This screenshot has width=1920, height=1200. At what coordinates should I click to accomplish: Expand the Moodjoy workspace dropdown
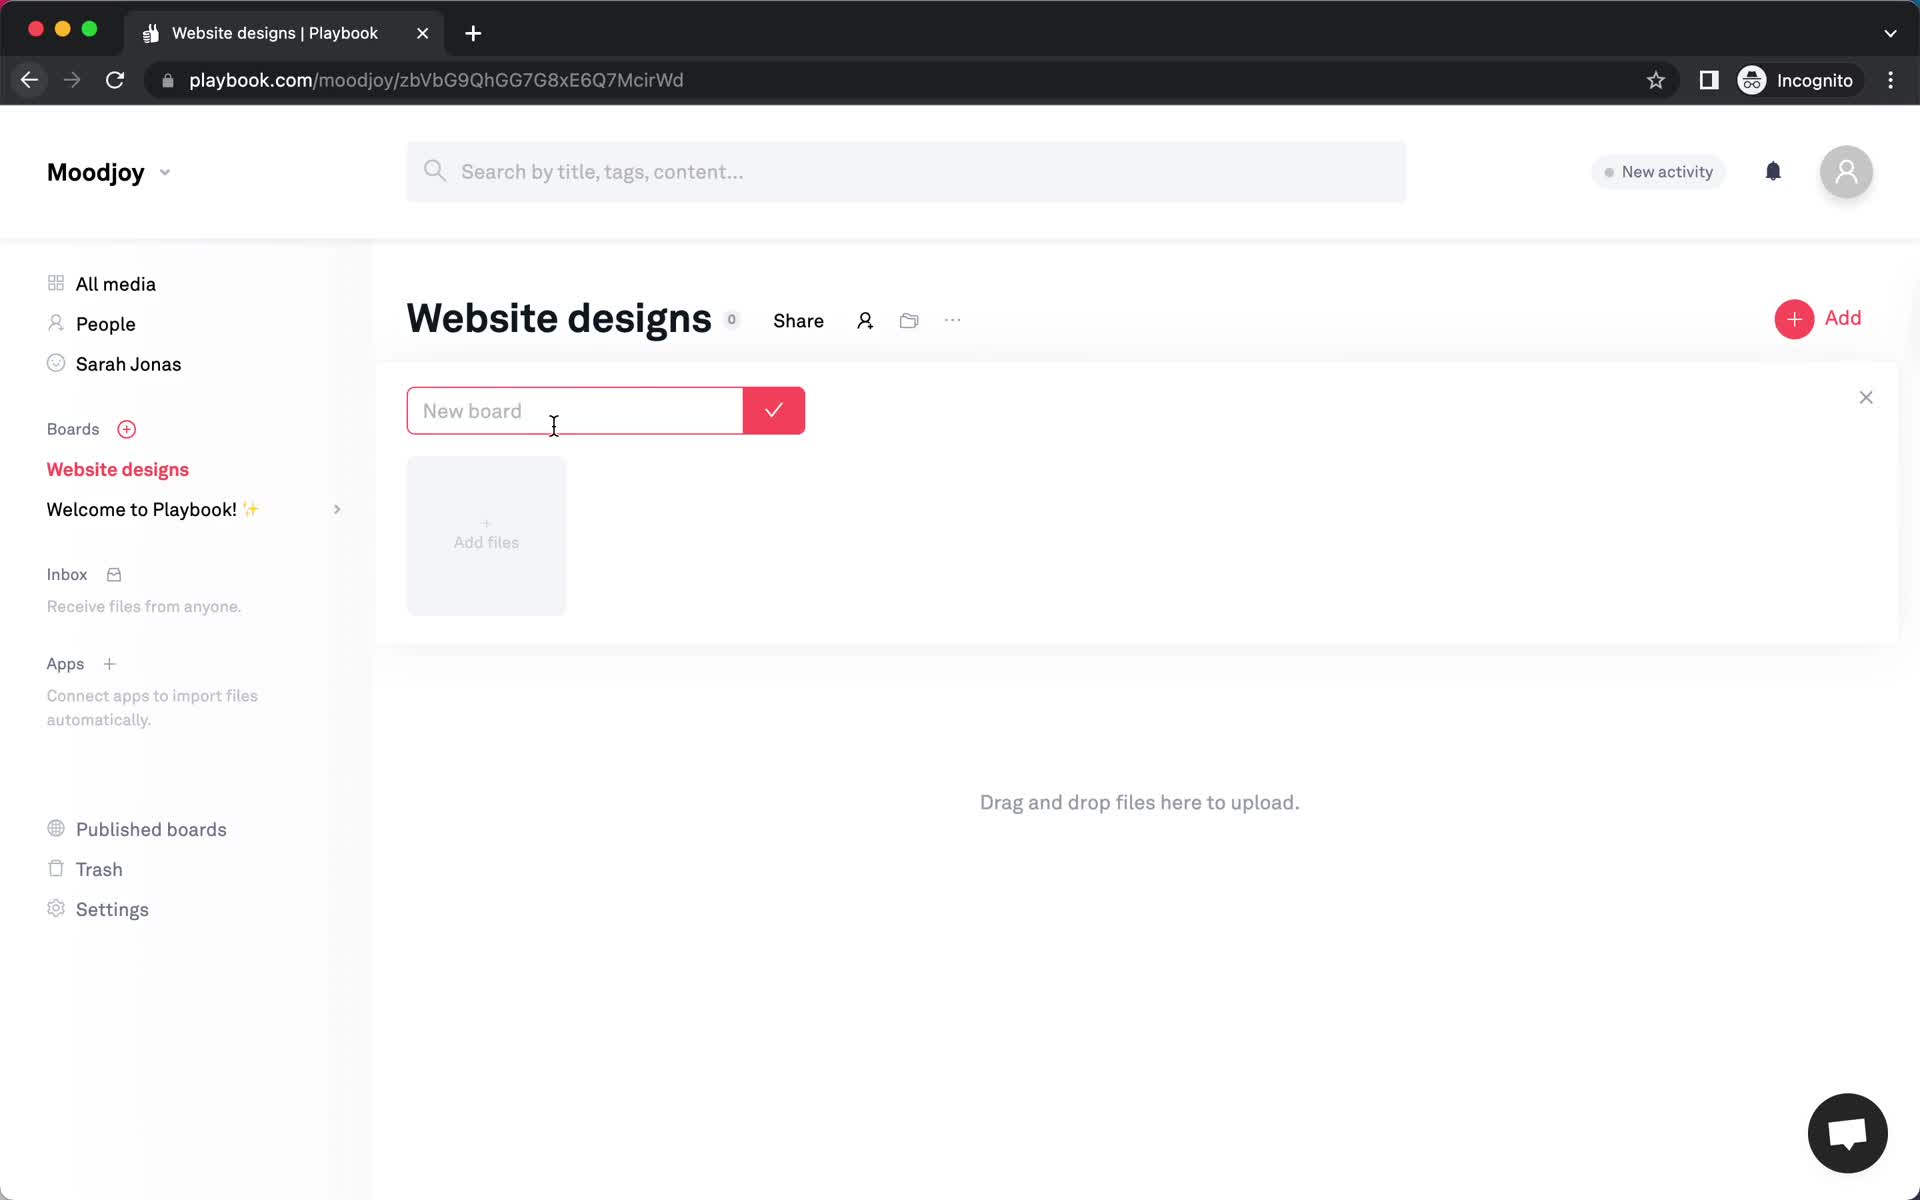pyautogui.click(x=164, y=171)
